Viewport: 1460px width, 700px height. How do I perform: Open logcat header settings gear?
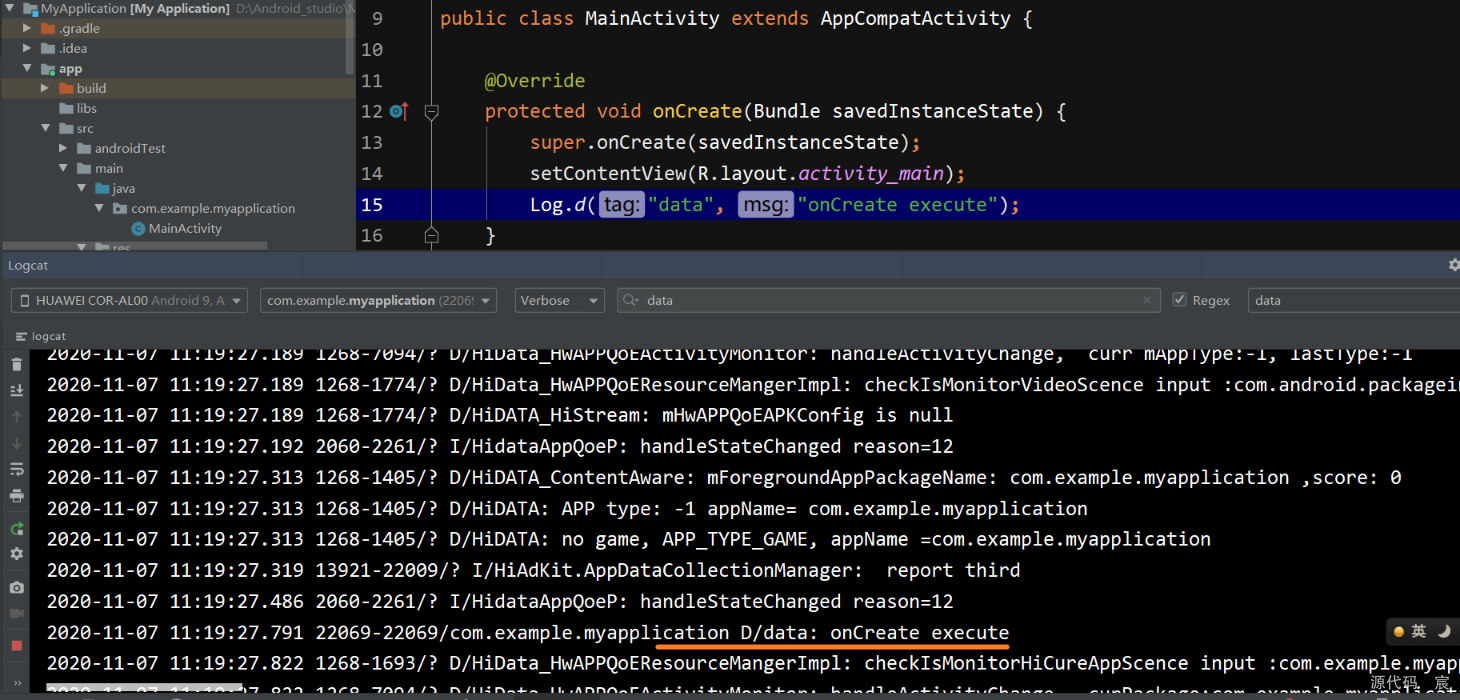click(16, 554)
